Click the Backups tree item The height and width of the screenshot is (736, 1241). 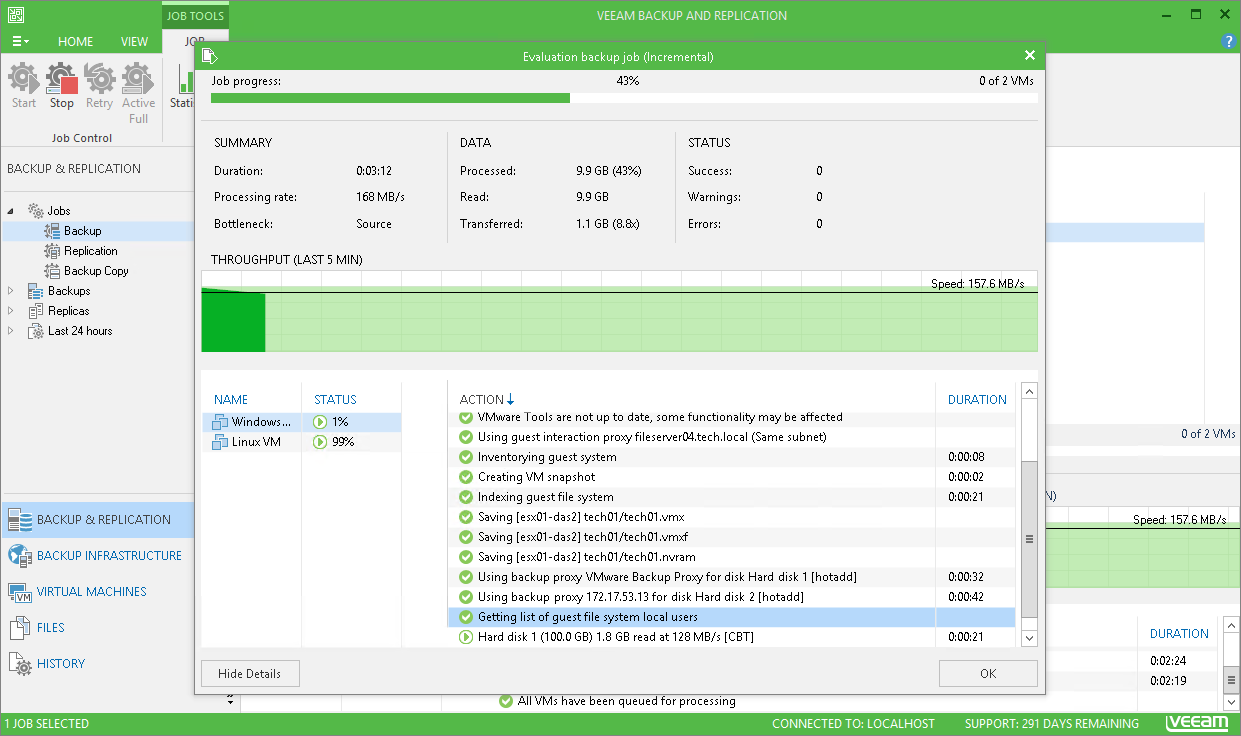[x=69, y=291]
